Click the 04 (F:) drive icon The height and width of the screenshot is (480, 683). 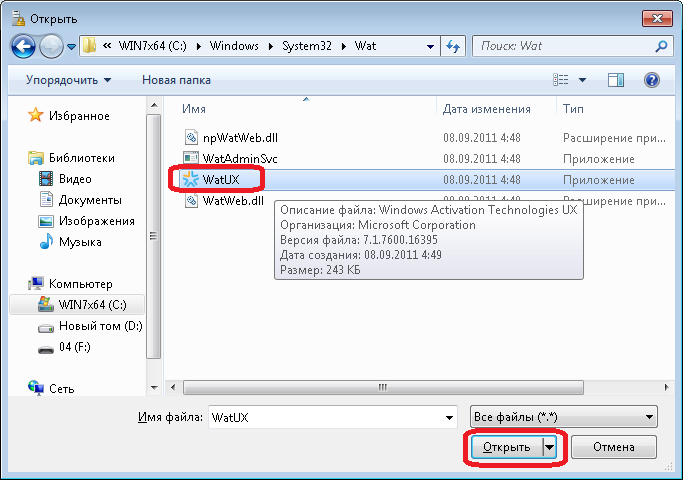click(46, 349)
